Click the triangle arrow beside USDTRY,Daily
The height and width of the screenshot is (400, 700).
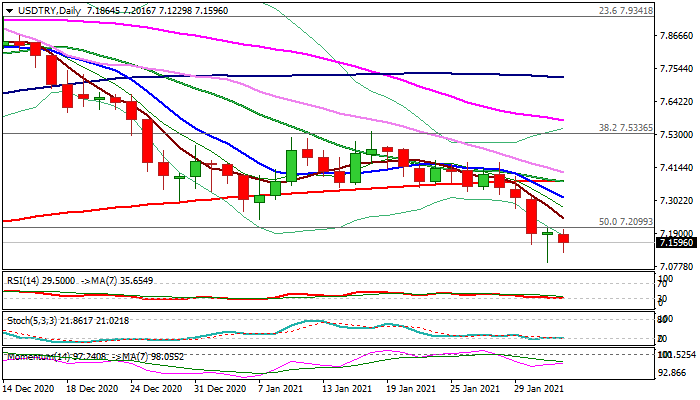click(x=9, y=9)
